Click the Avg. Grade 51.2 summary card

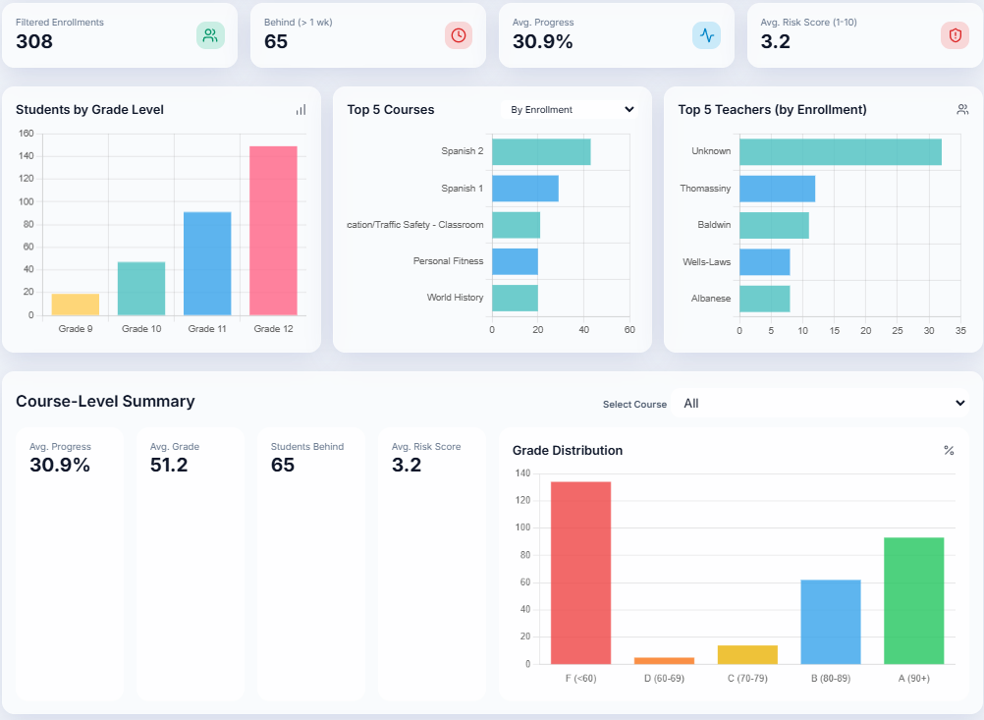point(190,564)
